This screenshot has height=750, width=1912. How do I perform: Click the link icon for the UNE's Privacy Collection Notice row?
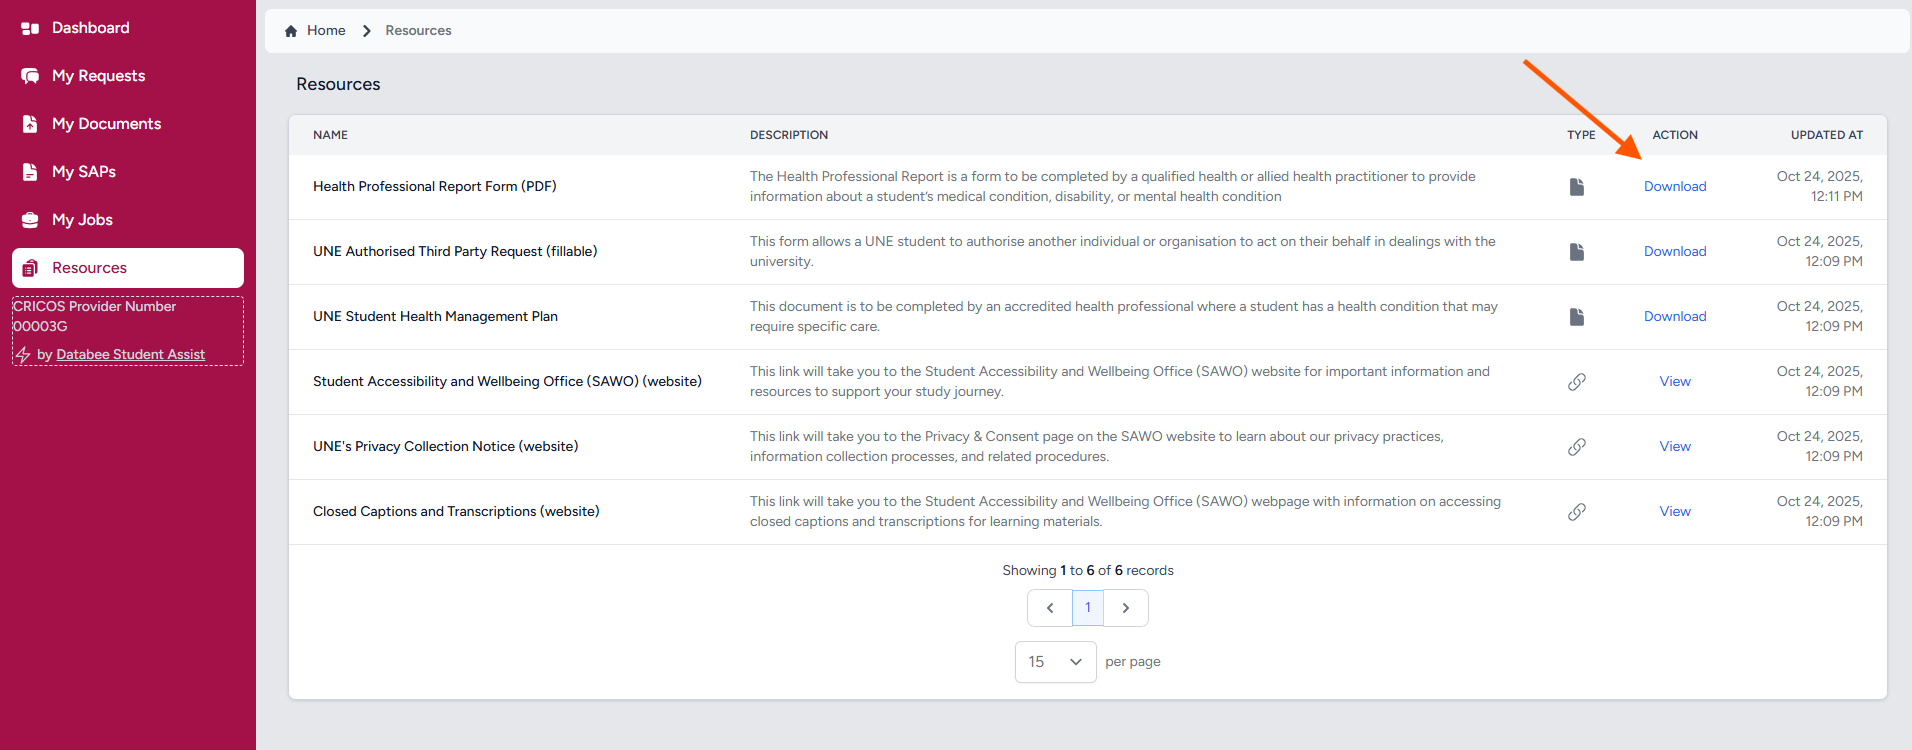click(1577, 447)
